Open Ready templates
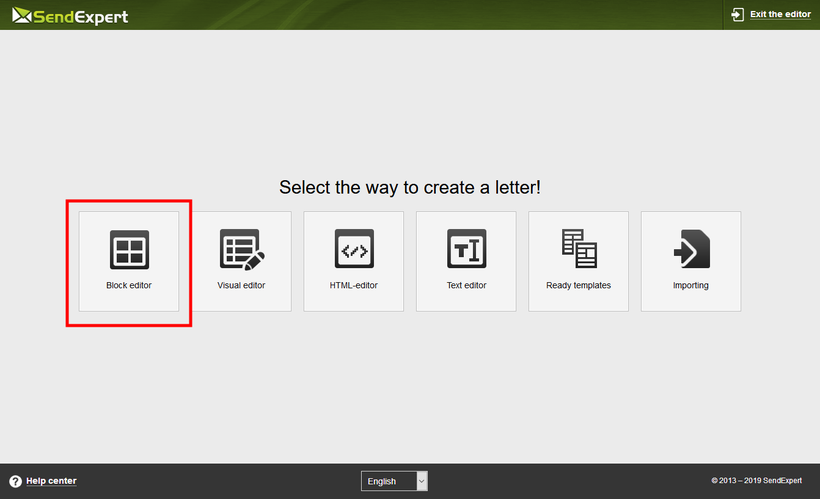Image resolution: width=820 pixels, height=499 pixels. coord(578,262)
